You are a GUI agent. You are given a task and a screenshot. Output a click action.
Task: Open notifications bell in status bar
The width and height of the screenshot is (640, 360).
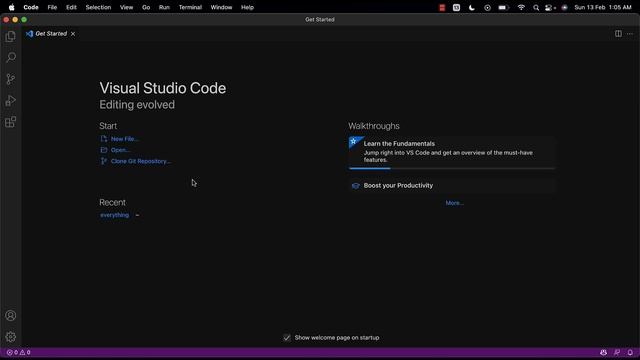click(630, 352)
